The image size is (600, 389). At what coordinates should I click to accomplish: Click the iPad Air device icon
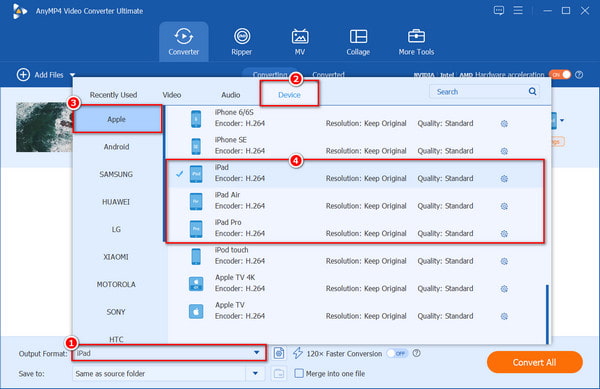point(196,202)
